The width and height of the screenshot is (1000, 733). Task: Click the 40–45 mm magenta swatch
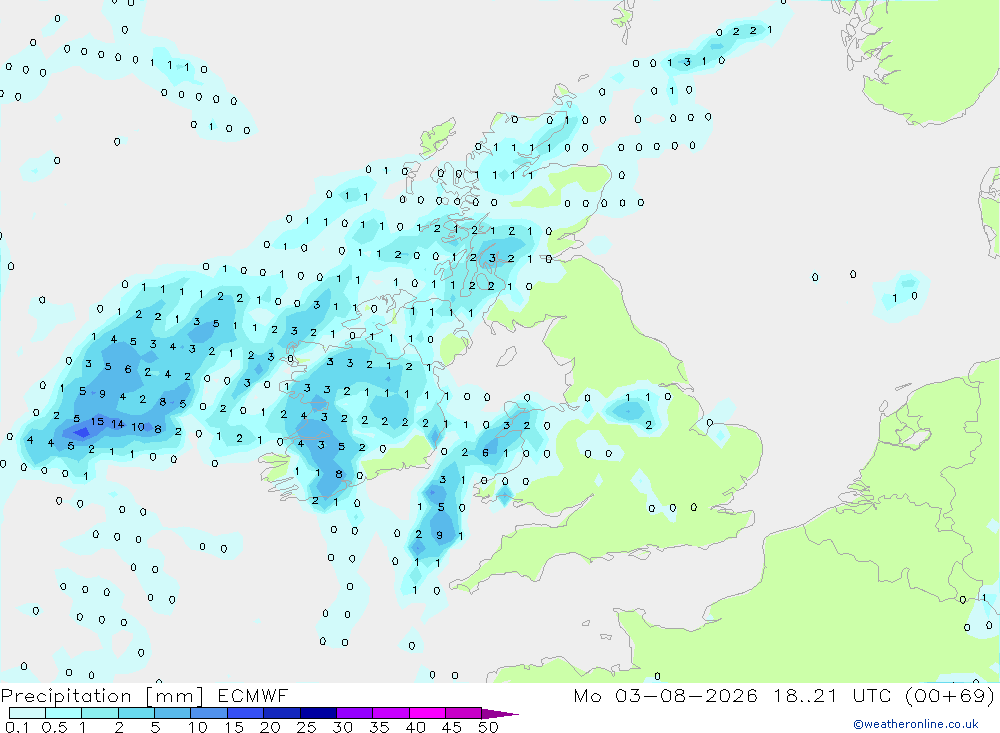click(427, 713)
